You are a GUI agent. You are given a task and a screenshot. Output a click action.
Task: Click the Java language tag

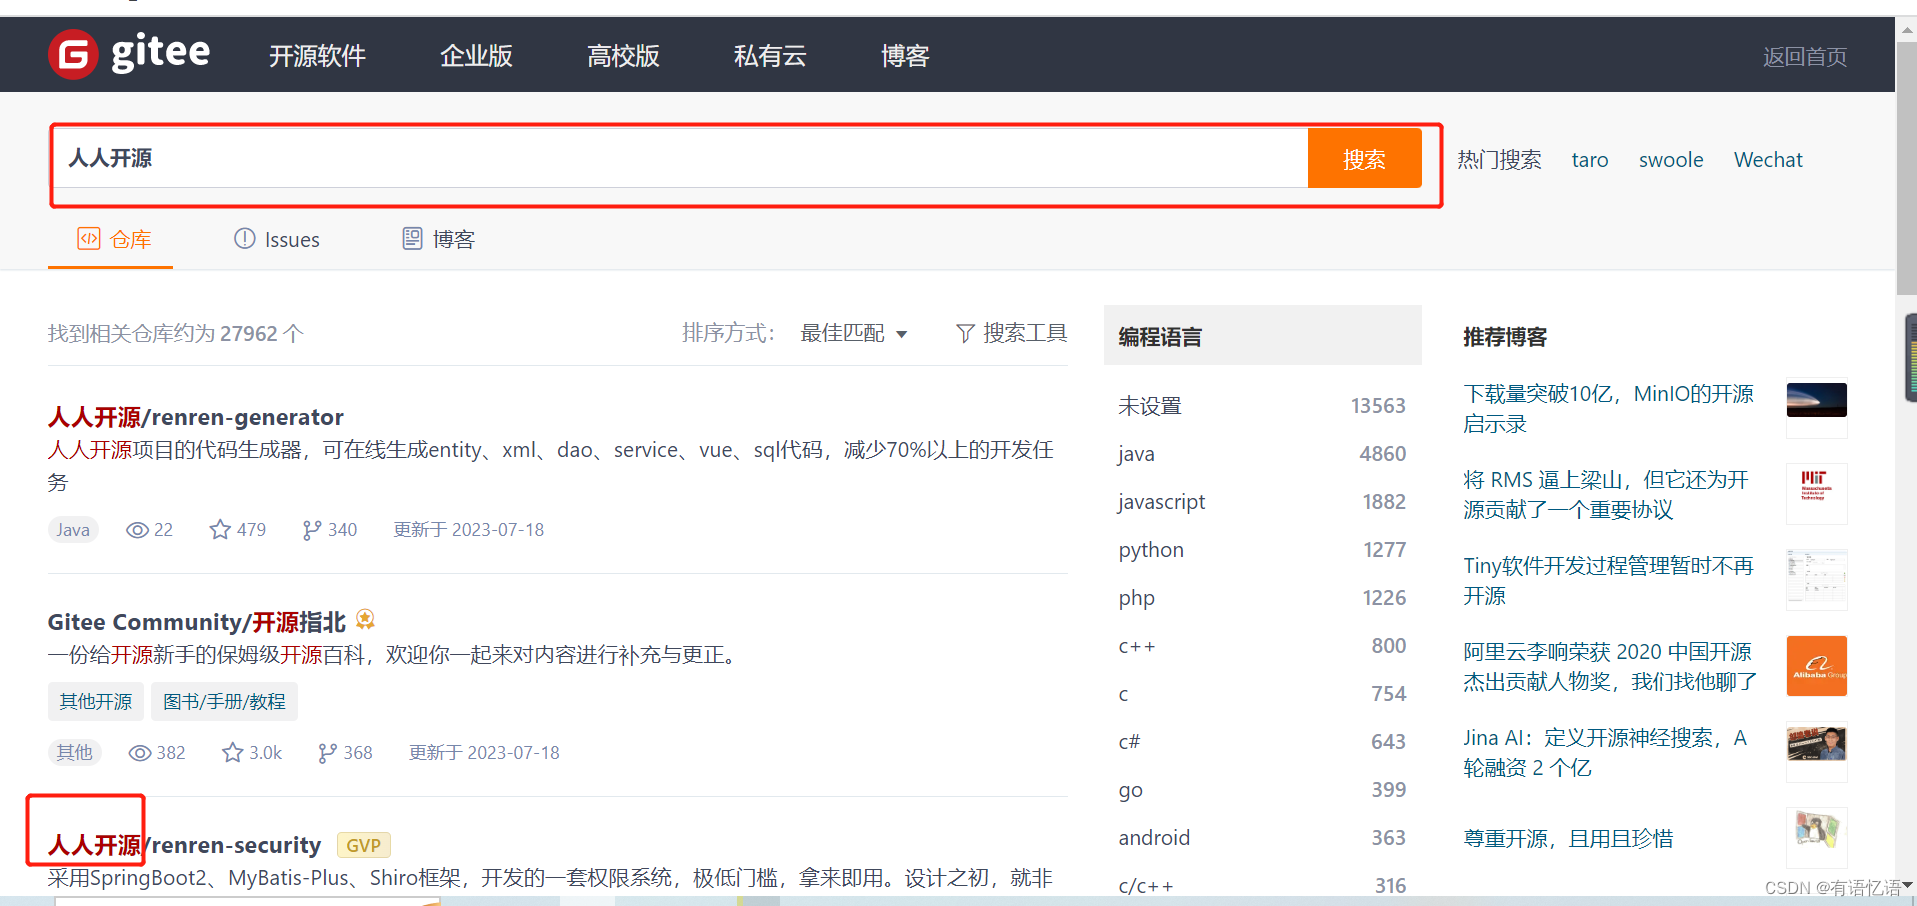click(73, 530)
